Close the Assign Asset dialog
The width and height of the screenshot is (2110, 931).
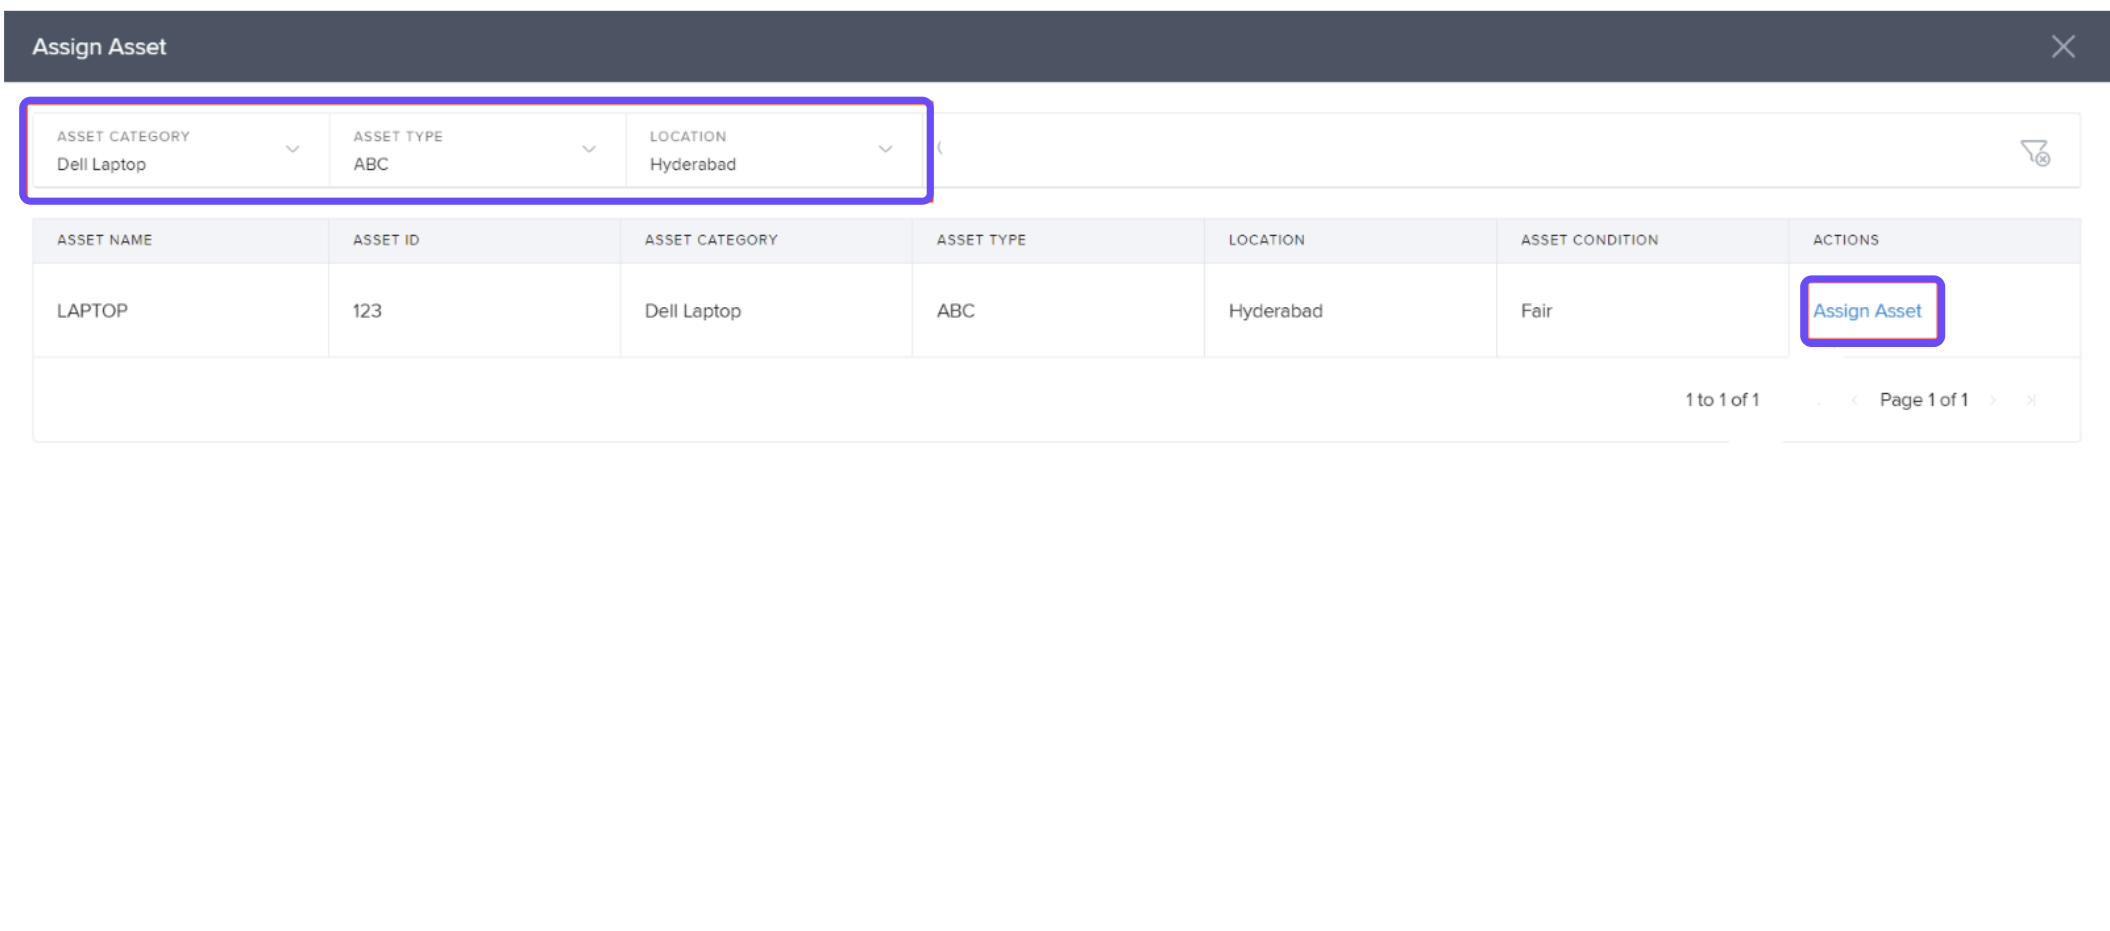[2062, 47]
